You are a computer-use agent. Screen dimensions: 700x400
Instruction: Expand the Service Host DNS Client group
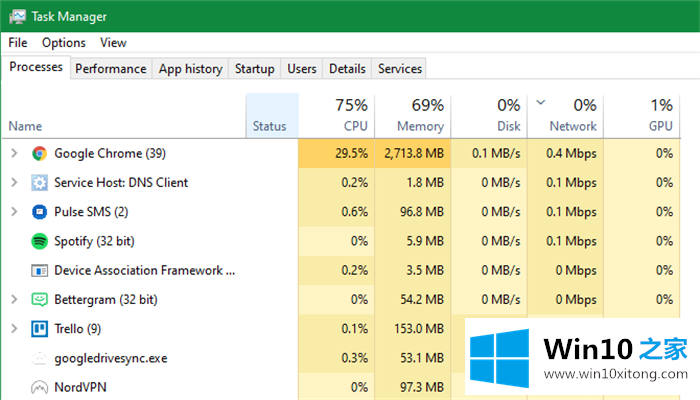pos(14,183)
